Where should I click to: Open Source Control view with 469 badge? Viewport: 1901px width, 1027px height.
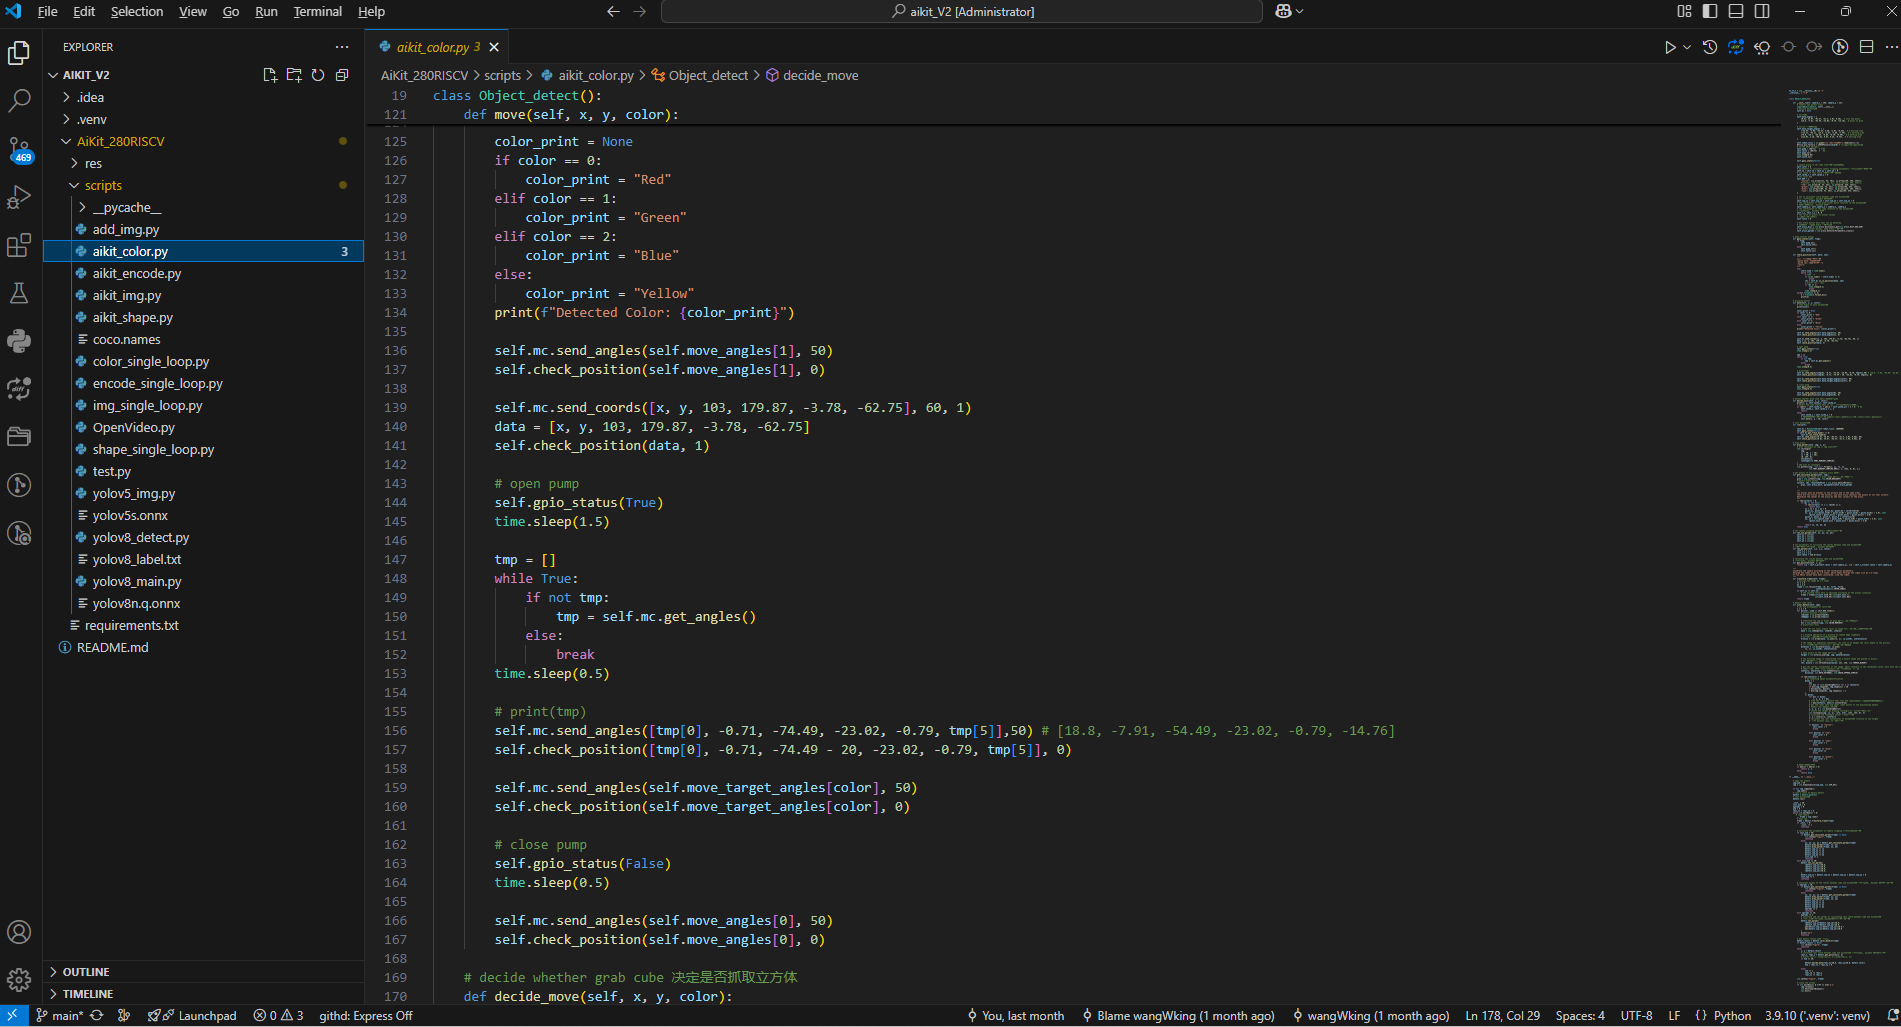19,150
